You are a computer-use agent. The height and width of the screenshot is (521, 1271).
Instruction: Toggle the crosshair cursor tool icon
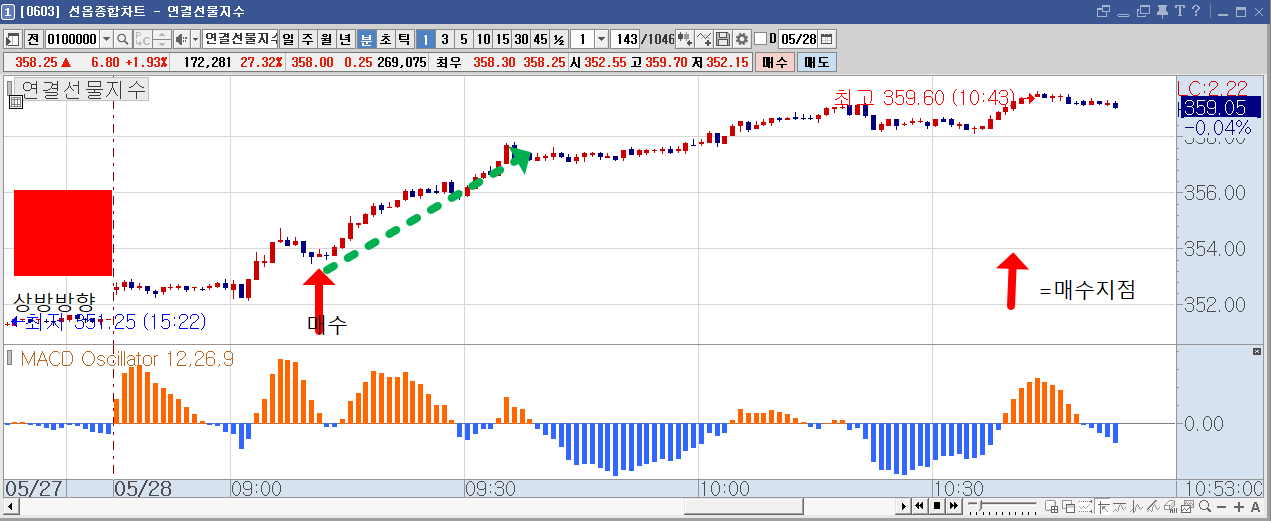point(1104,506)
